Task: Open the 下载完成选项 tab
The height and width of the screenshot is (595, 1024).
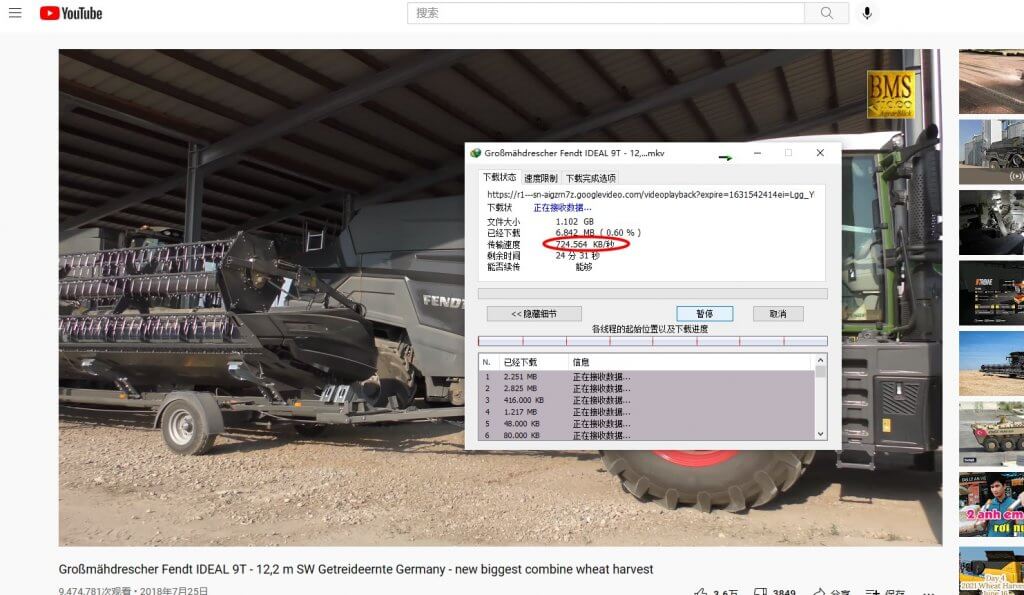Action: tap(590, 178)
